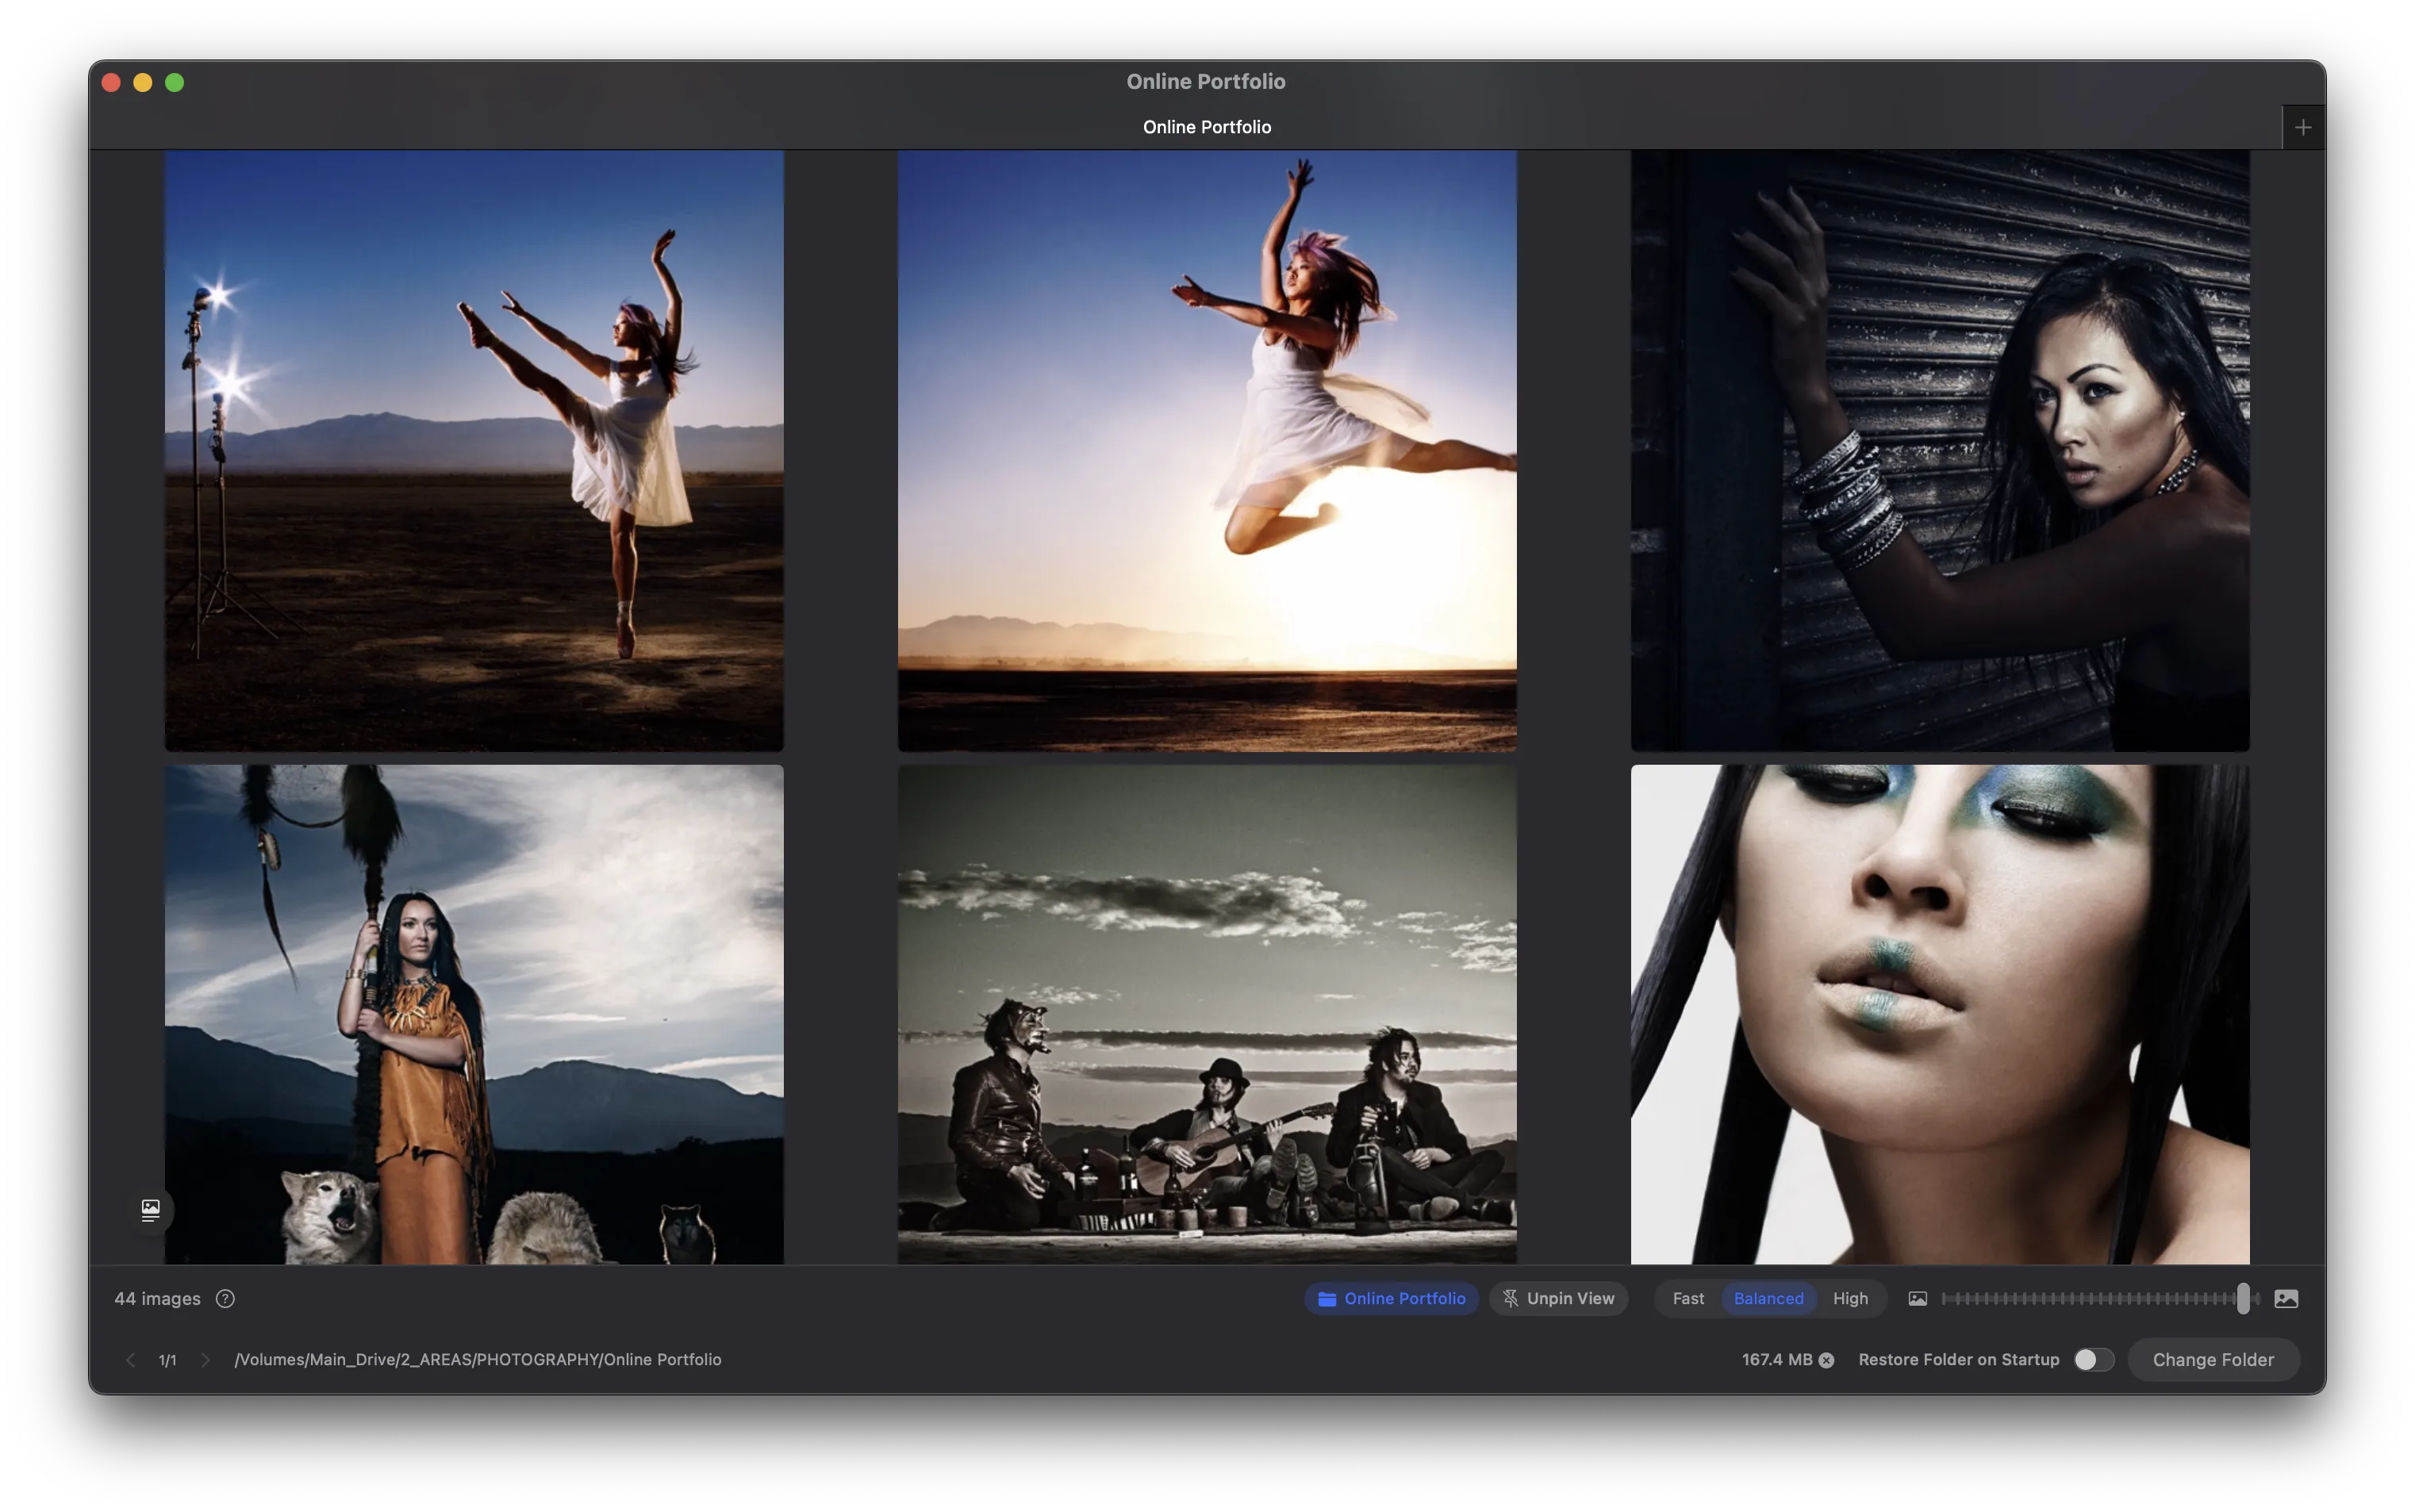Open the sepia band with guitar photo
Image resolution: width=2415 pixels, height=1512 pixels.
(x=1206, y=1013)
